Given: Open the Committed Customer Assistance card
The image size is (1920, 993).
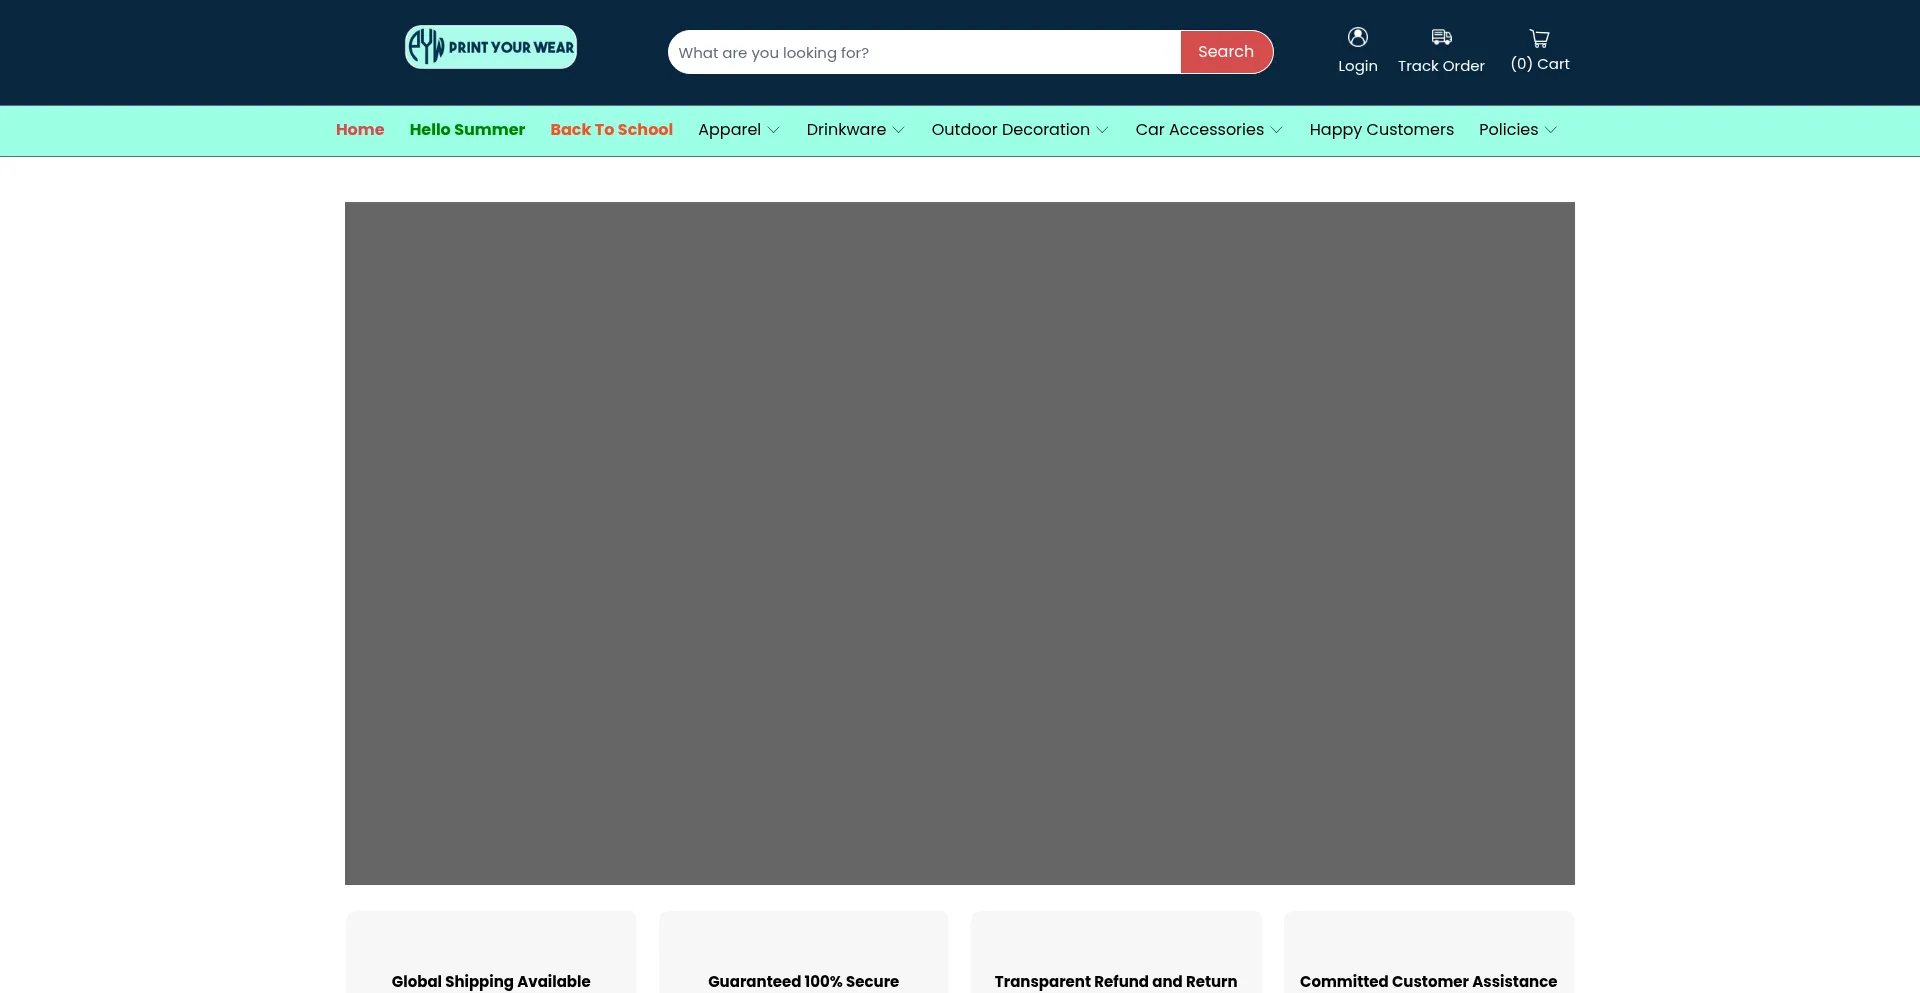Looking at the screenshot, I should tap(1428, 960).
